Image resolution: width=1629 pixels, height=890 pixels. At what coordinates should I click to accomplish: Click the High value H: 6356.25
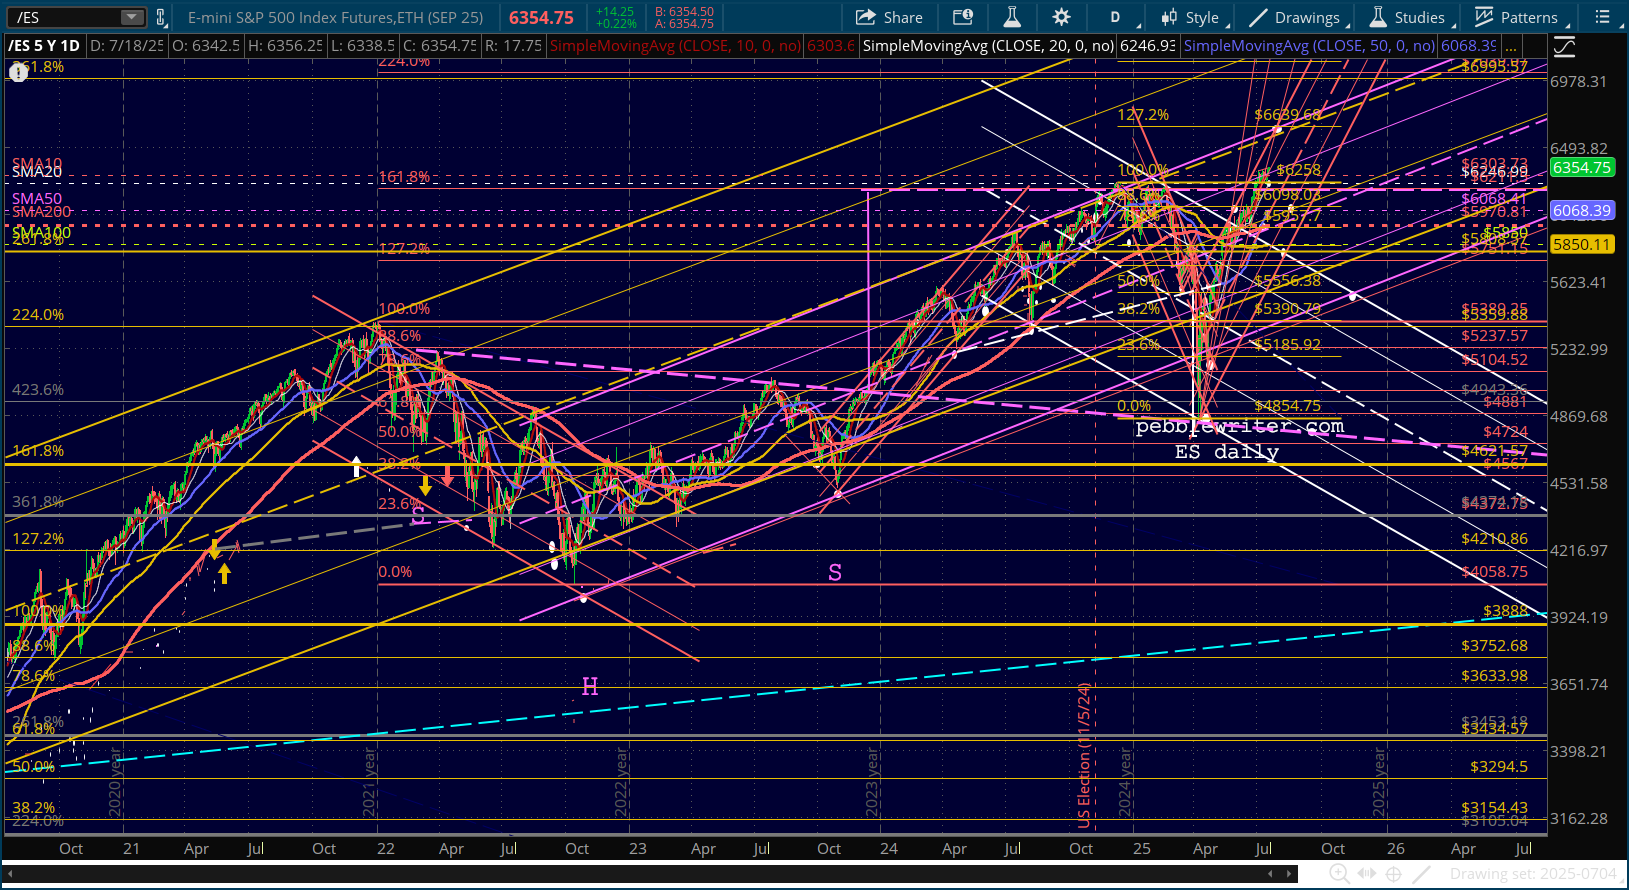pyautogui.click(x=284, y=46)
